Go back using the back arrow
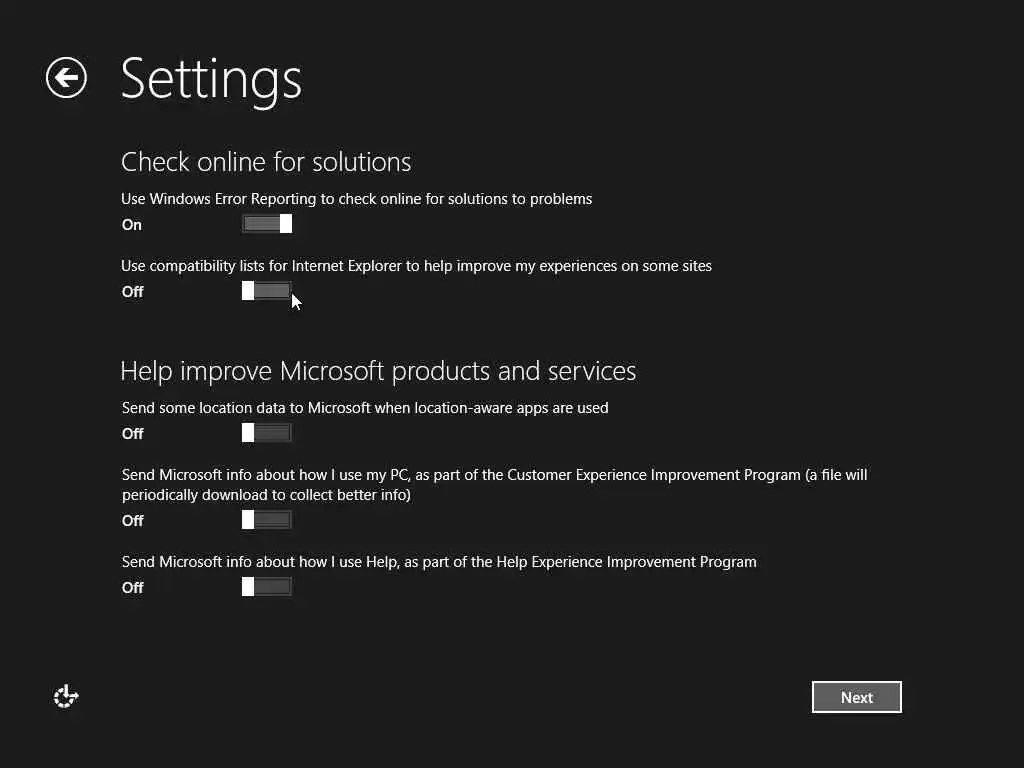 click(x=66, y=78)
